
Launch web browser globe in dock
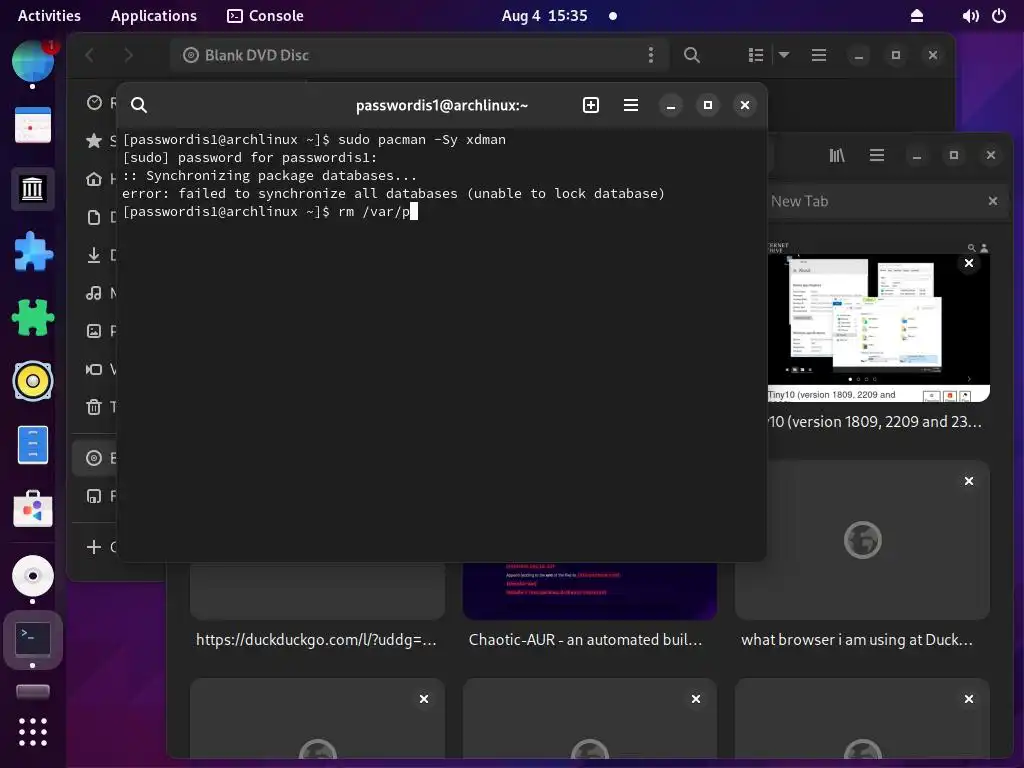(33, 61)
